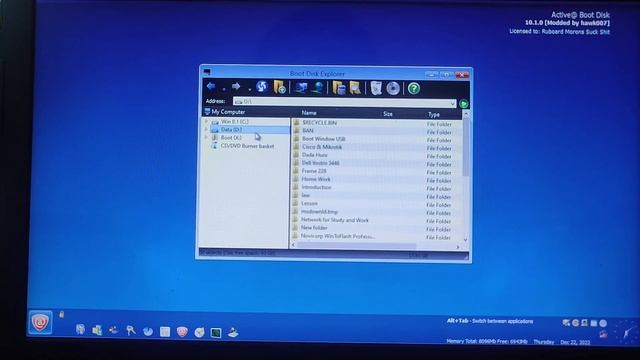640x360 pixels.
Task: Open the back history dropdown arrow
Action: [224, 89]
